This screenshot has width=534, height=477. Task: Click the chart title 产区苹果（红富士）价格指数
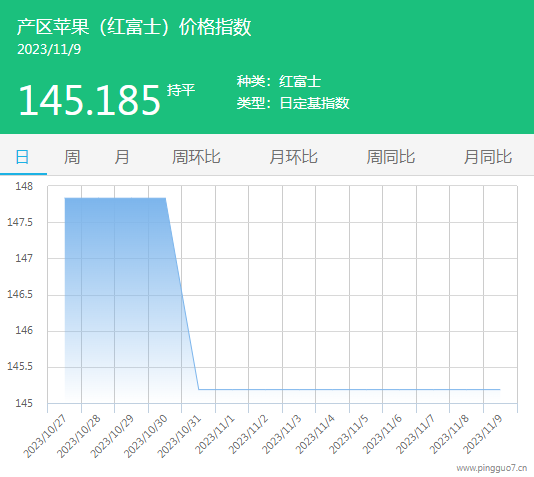coord(134,27)
